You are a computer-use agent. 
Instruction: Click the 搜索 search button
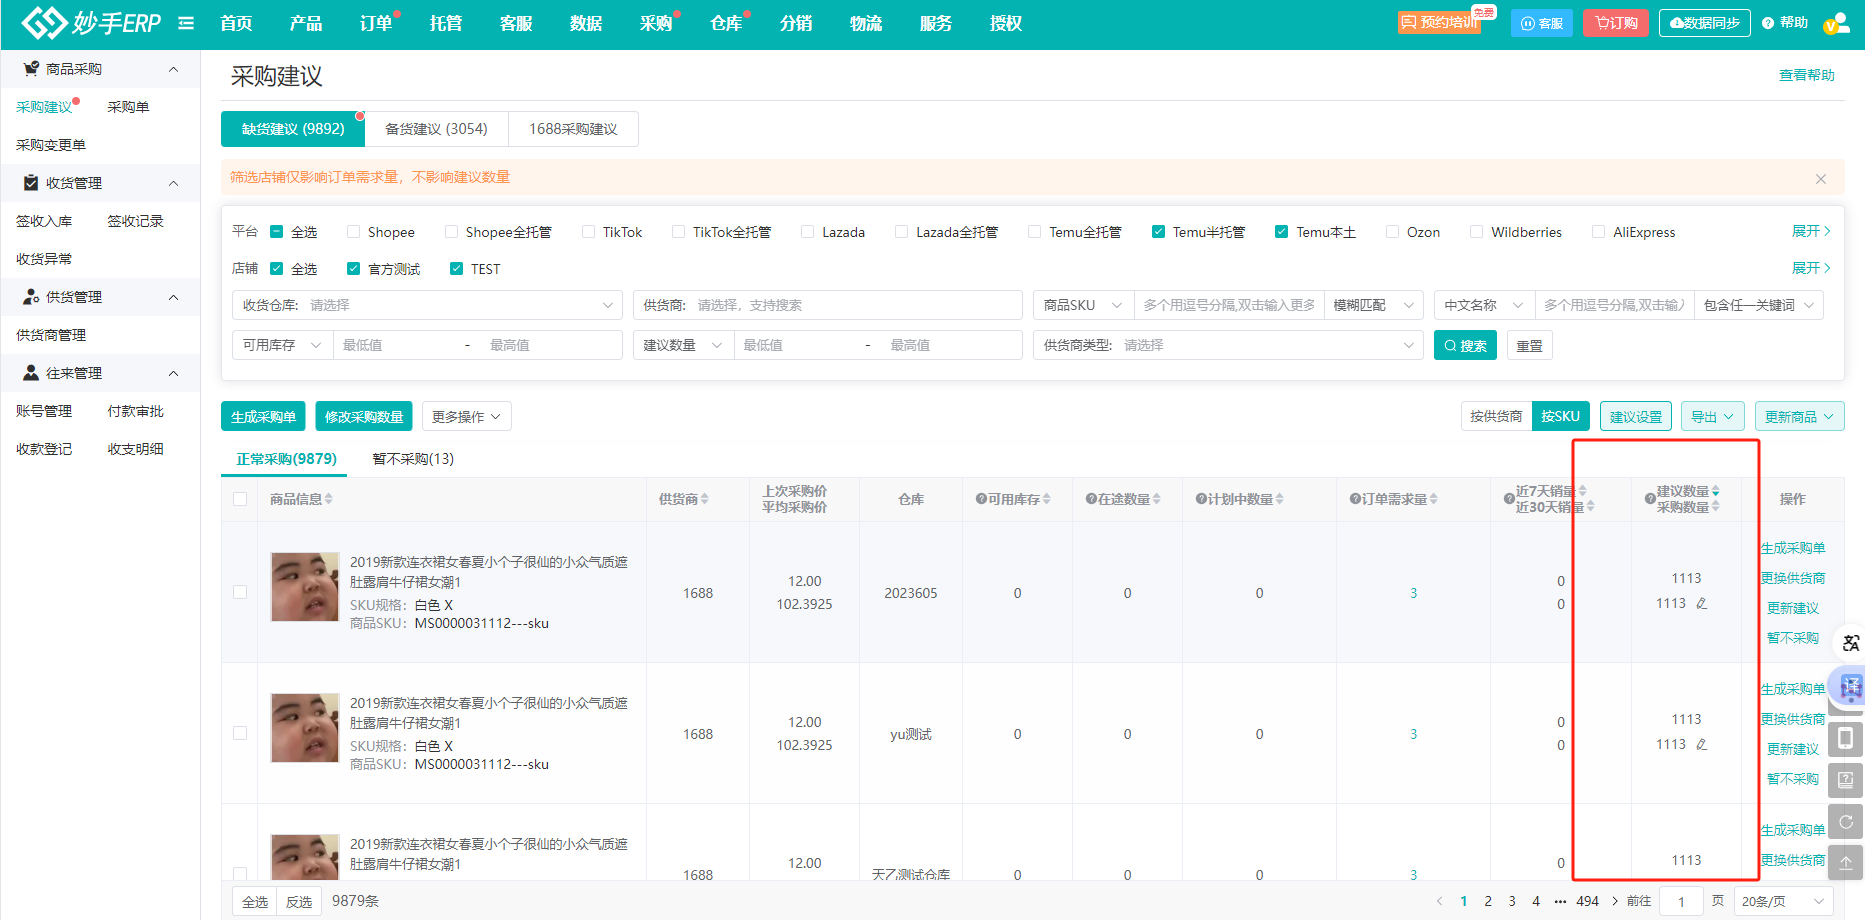(1465, 346)
